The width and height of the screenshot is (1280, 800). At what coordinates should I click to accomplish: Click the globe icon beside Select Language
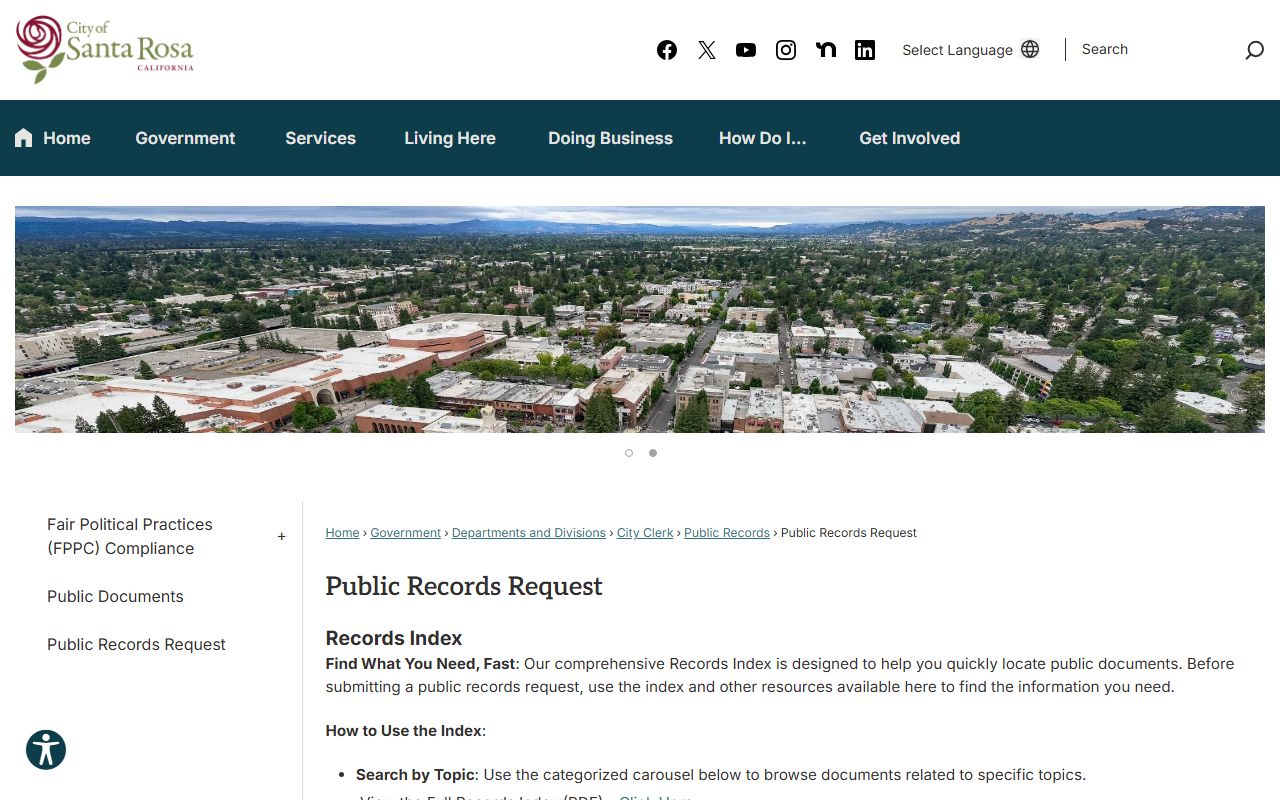pyautogui.click(x=1030, y=49)
